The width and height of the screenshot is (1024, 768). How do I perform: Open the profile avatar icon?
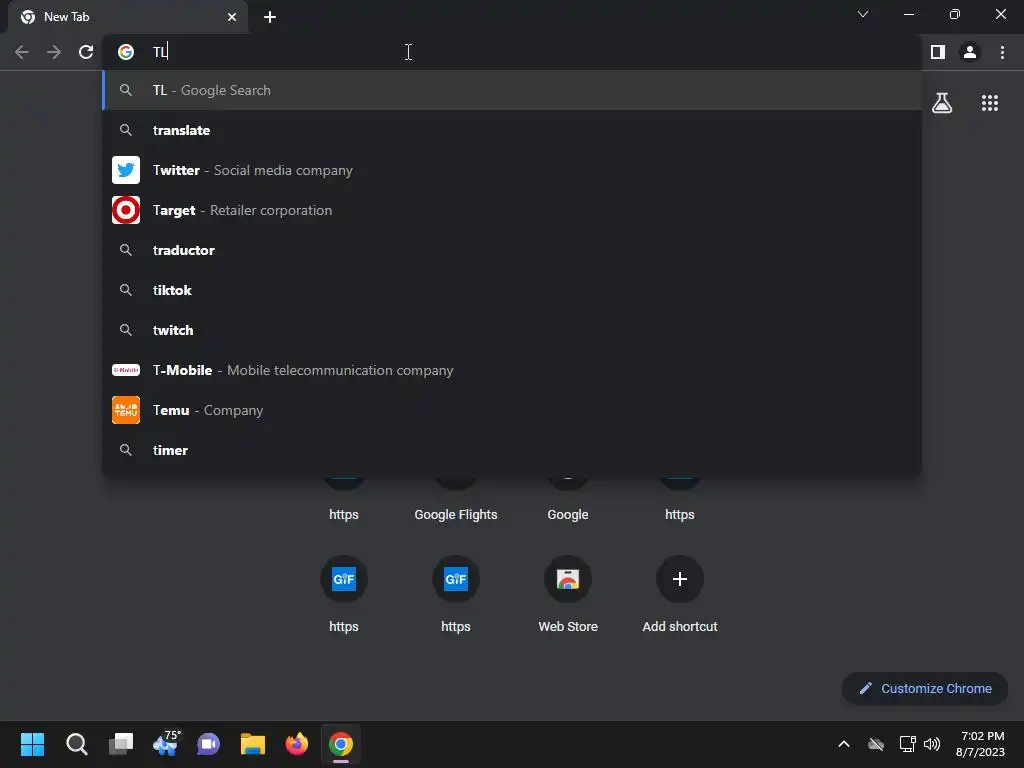[970, 52]
